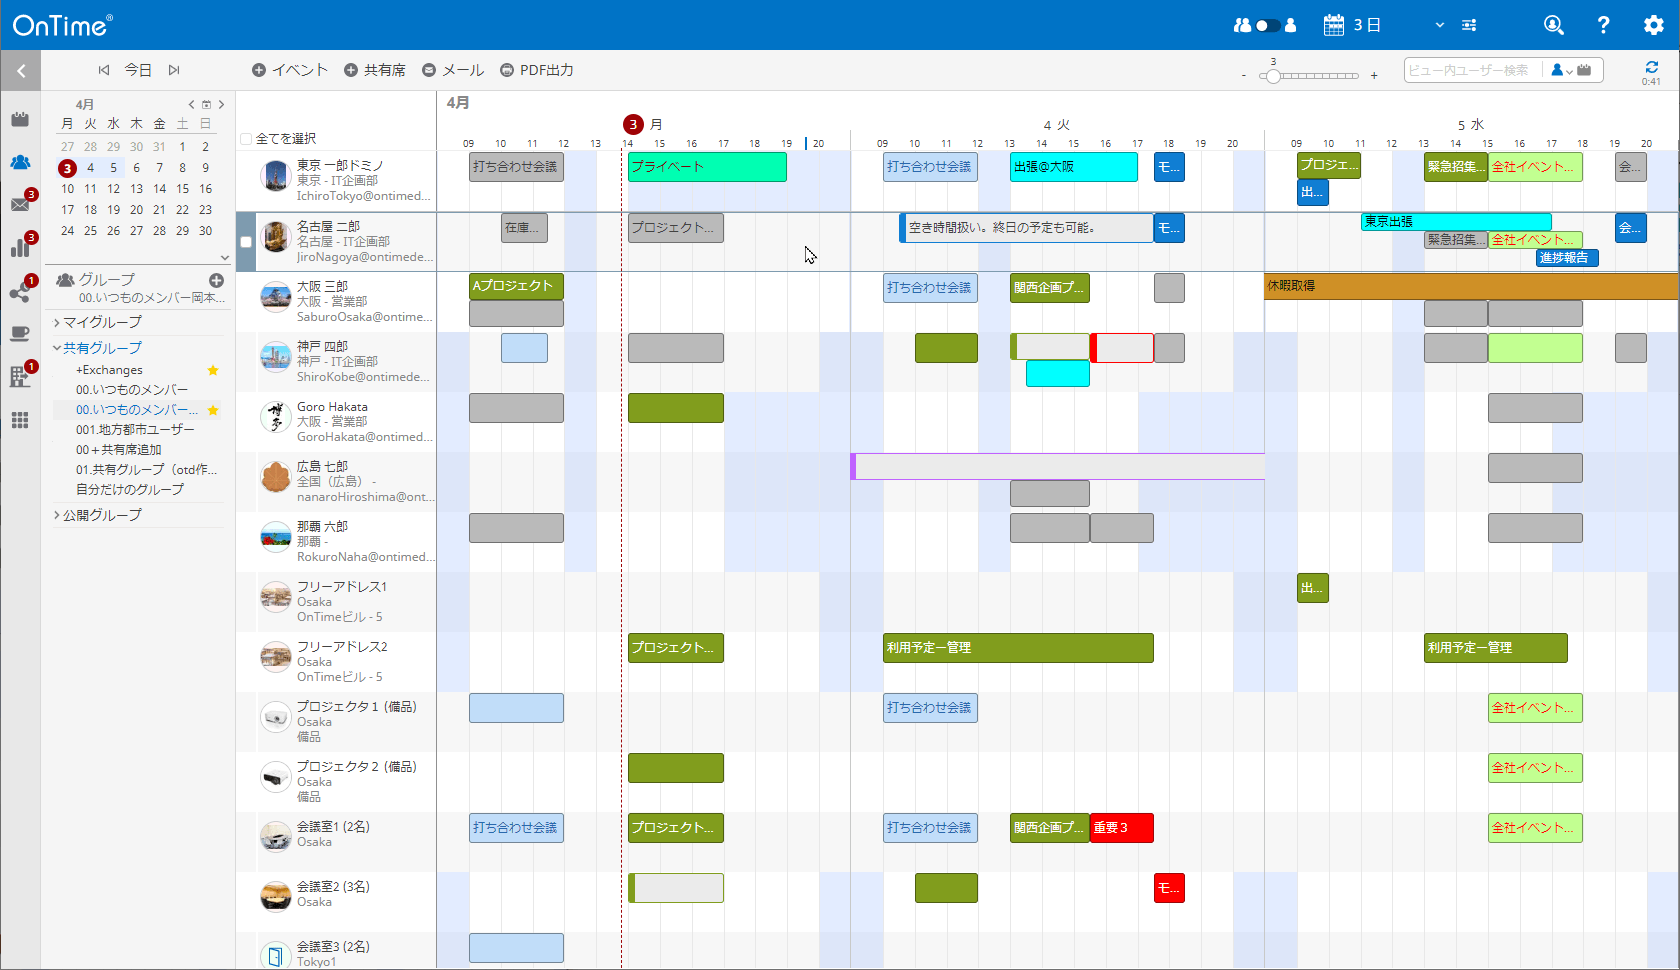Check the 全てを選択 checkbox

point(244,139)
